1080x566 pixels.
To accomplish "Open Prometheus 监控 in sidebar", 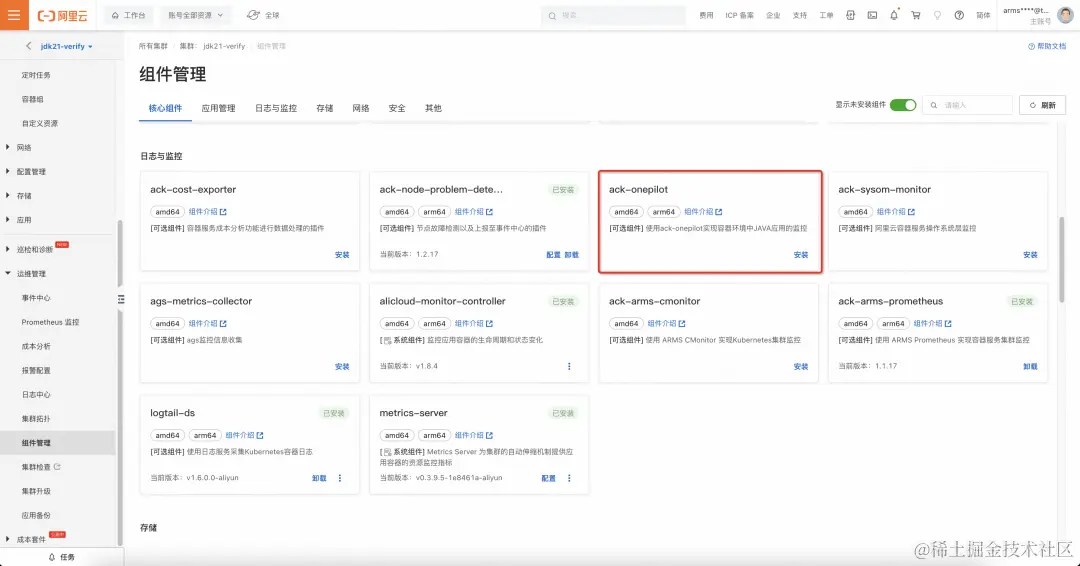I will (50, 322).
